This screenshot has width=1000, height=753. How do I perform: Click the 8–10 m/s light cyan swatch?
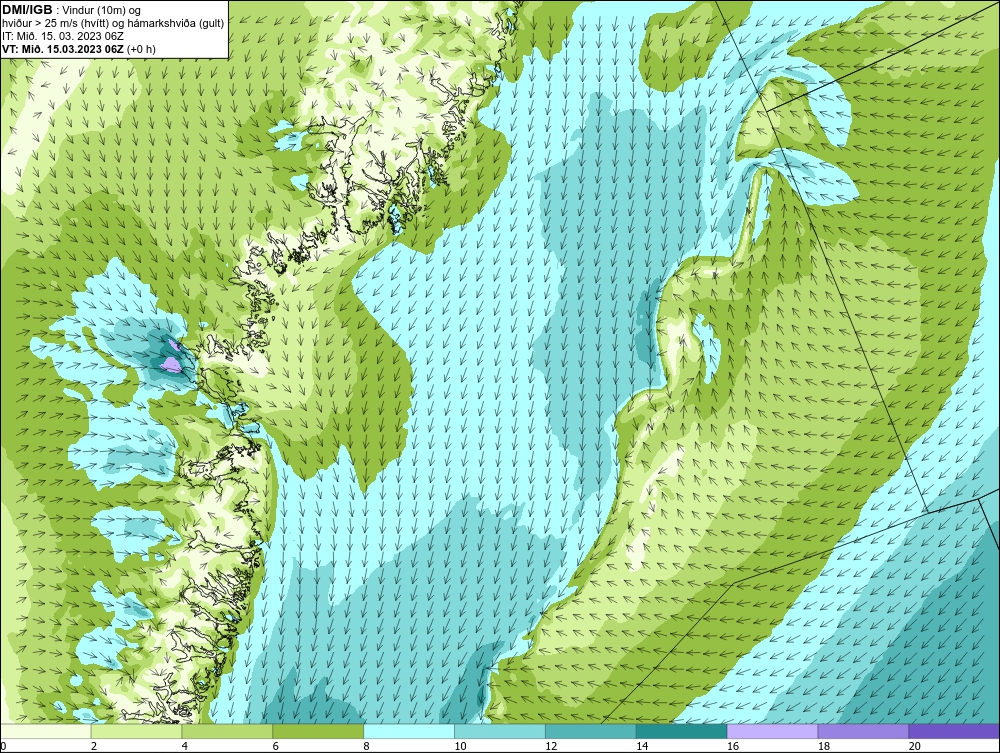(409, 731)
